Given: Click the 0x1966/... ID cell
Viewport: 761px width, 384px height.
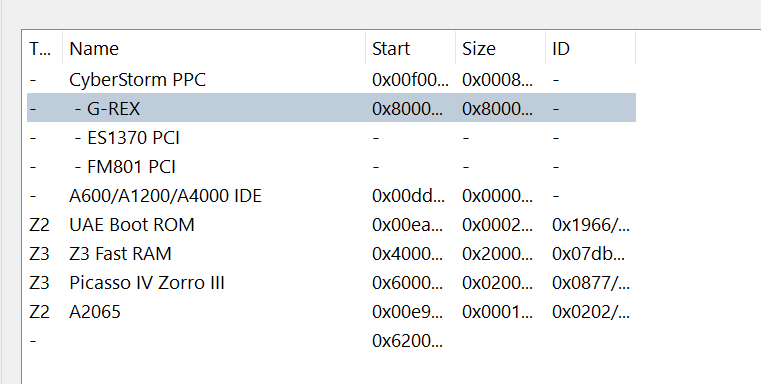Looking at the screenshot, I should click(591, 225).
